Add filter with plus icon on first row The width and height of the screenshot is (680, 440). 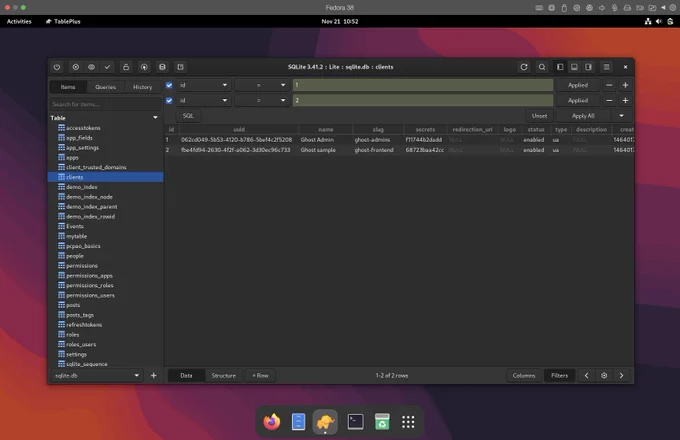(625, 85)
